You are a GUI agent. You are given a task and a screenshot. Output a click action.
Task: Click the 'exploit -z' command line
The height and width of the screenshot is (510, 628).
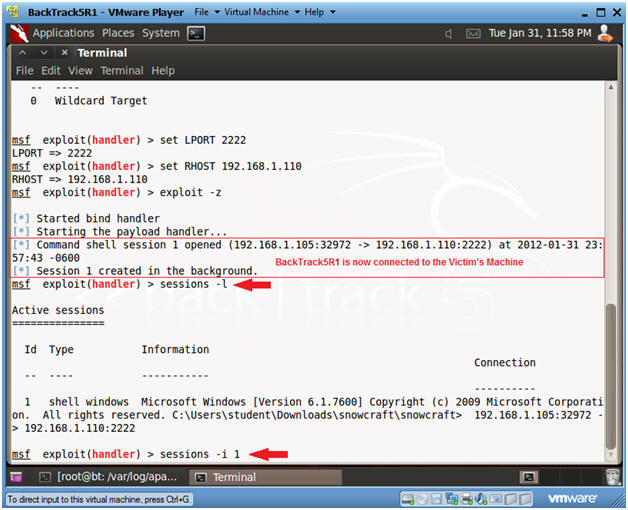pos(117,193)
